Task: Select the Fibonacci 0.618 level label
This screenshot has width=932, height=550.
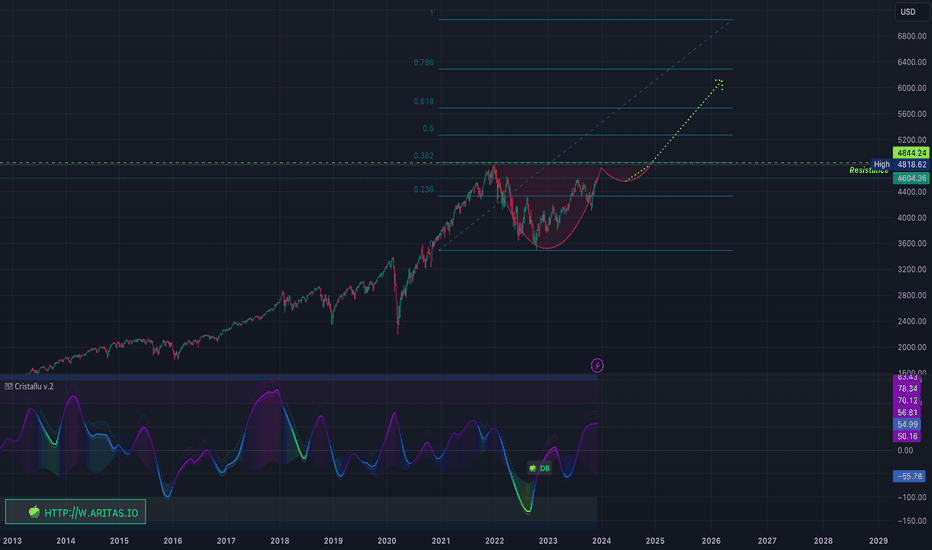Action: [x=424, y=102]
